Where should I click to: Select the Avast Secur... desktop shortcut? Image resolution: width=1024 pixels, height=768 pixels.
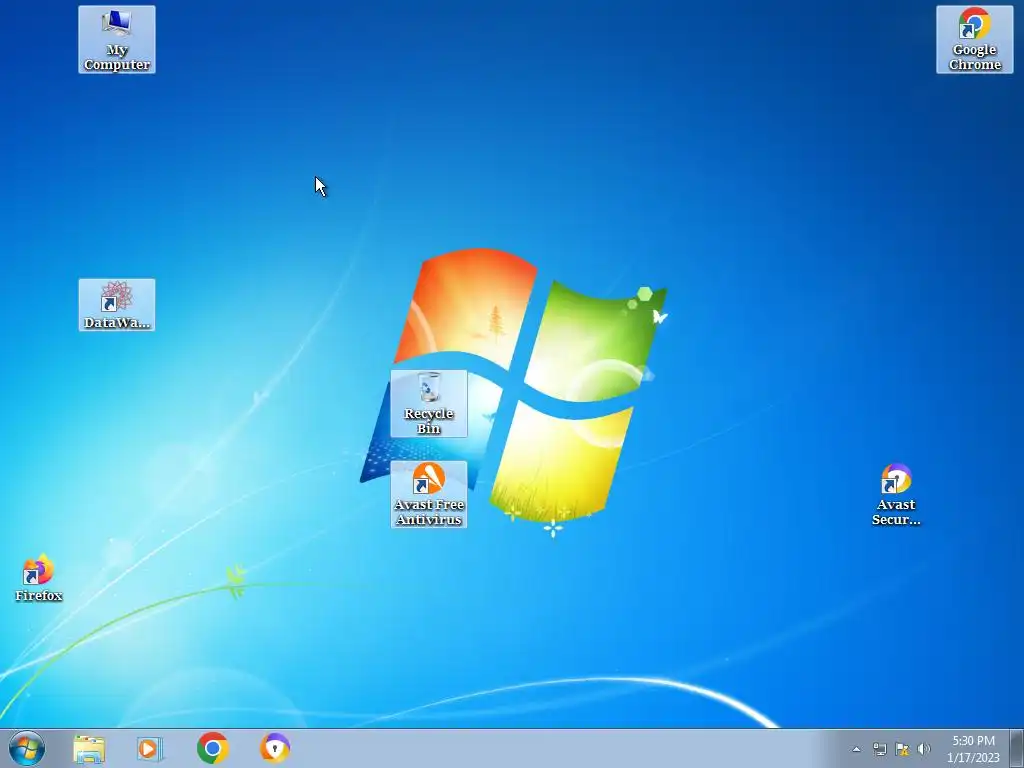pos(896,494)
